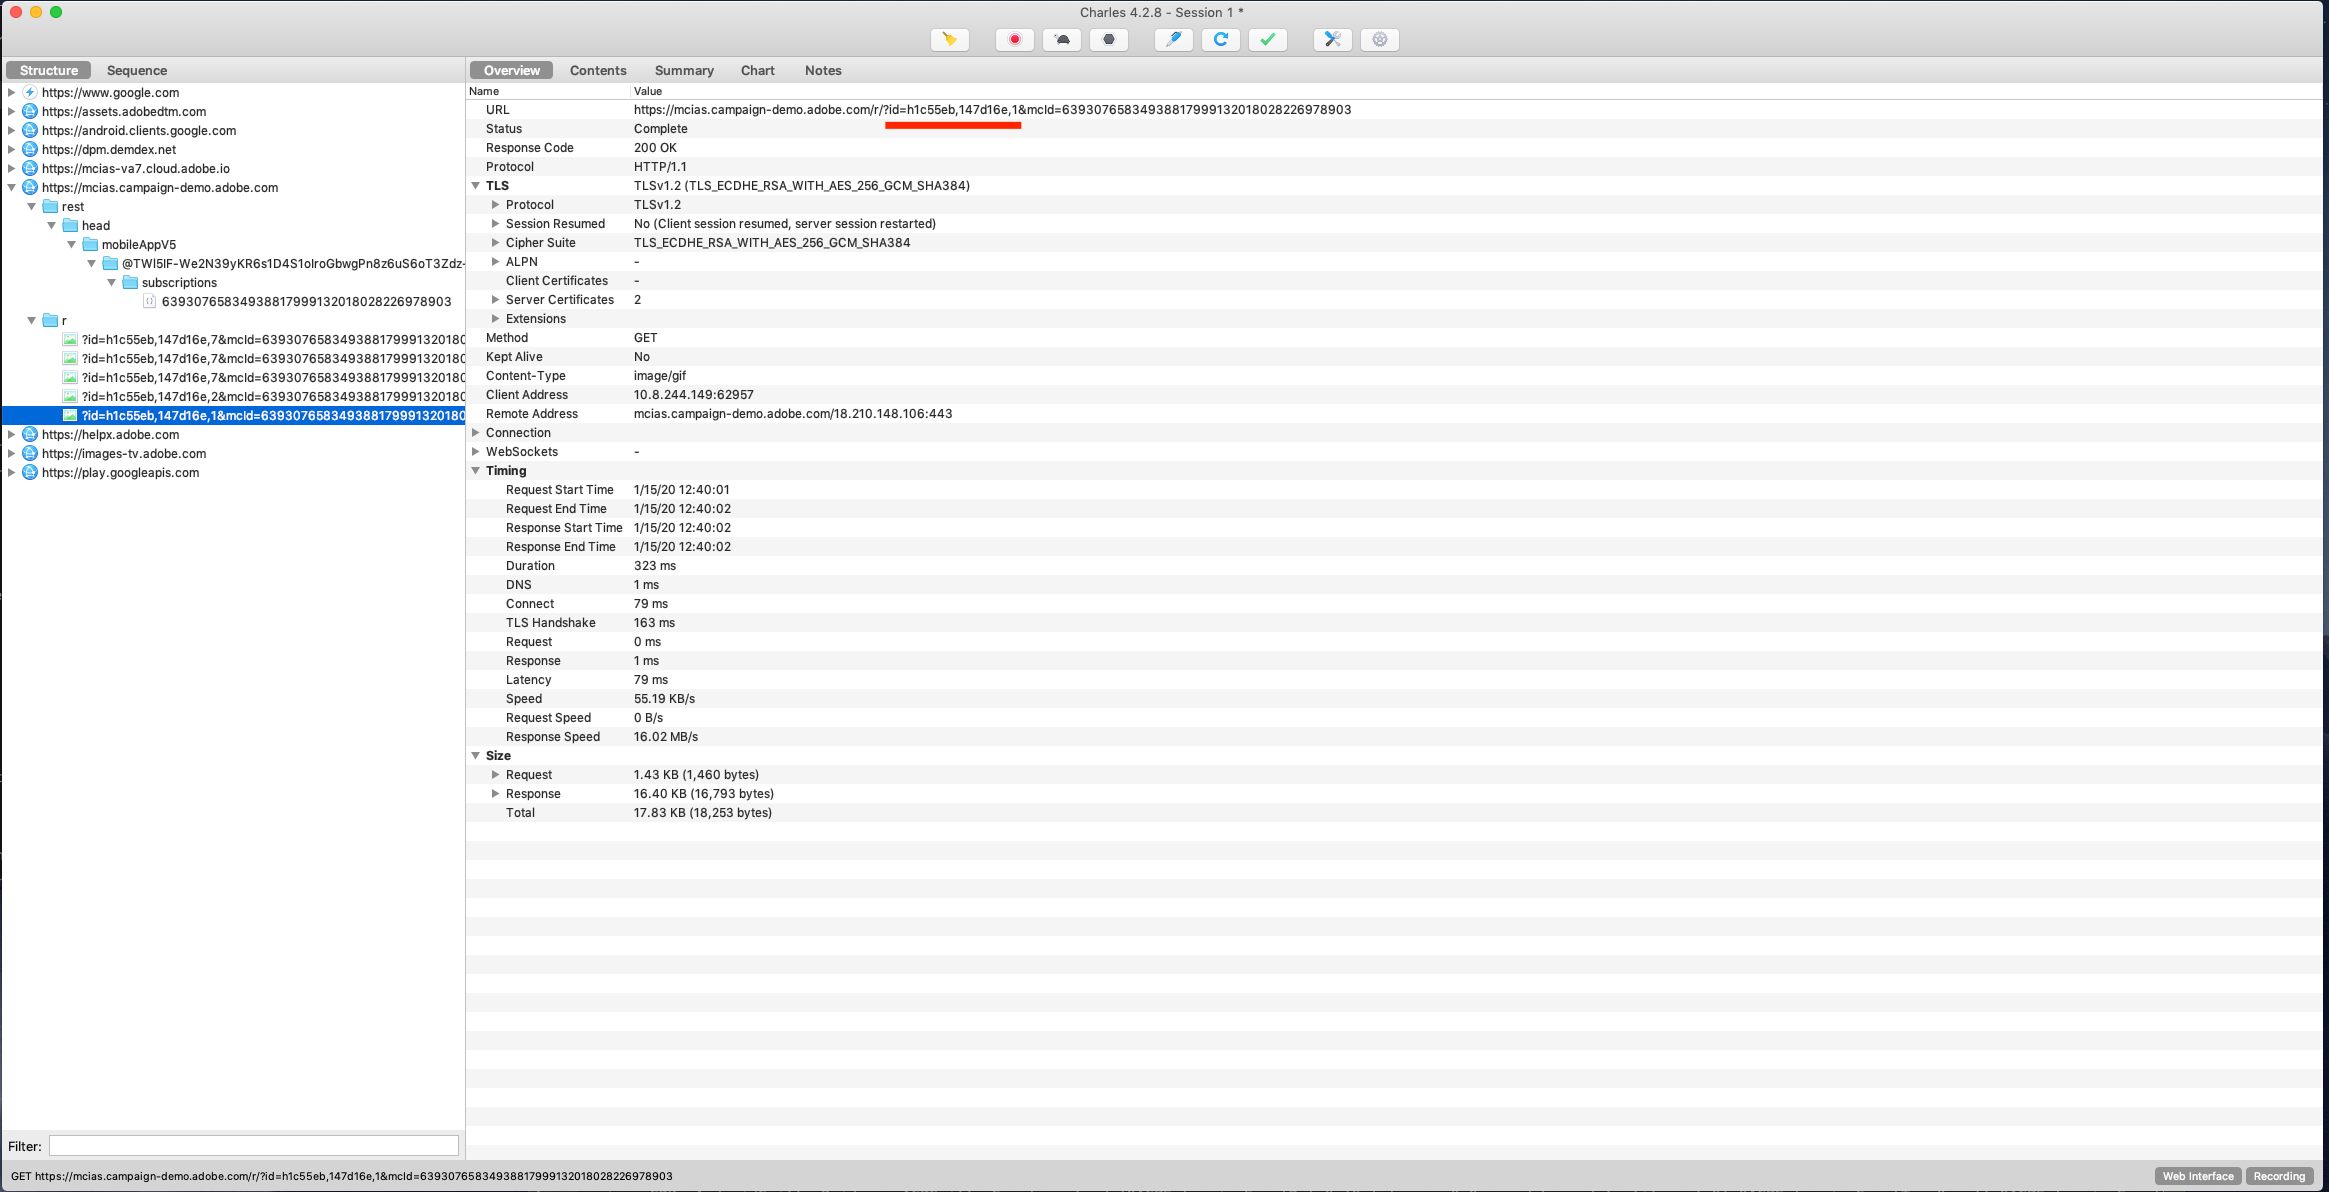The height and width of the screenshot is (1192, 2329).
Task: Toggle breakpoints with the hexagon icon
Action: [x=1108, y=40]
